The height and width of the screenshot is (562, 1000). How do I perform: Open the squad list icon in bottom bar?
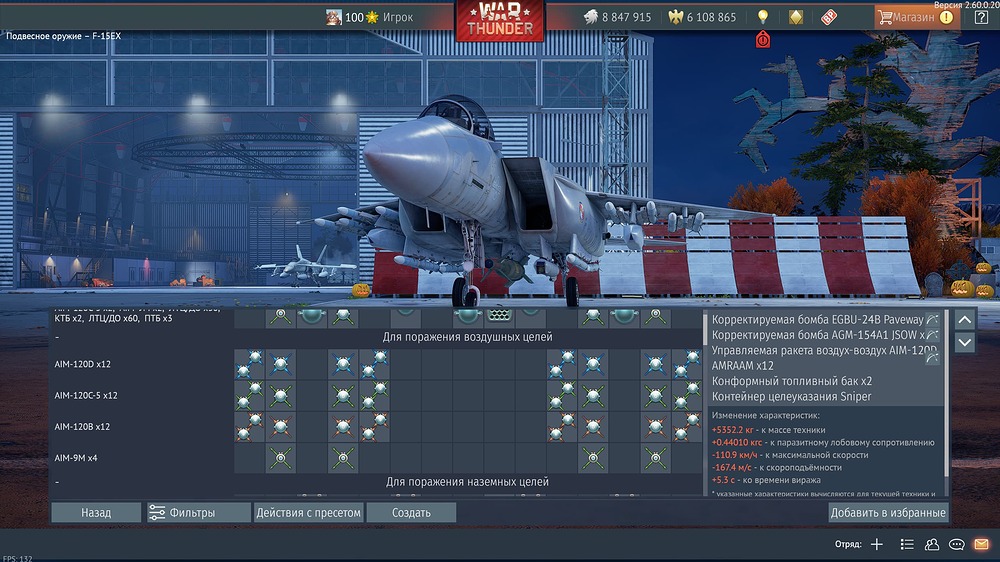[906, 544]
